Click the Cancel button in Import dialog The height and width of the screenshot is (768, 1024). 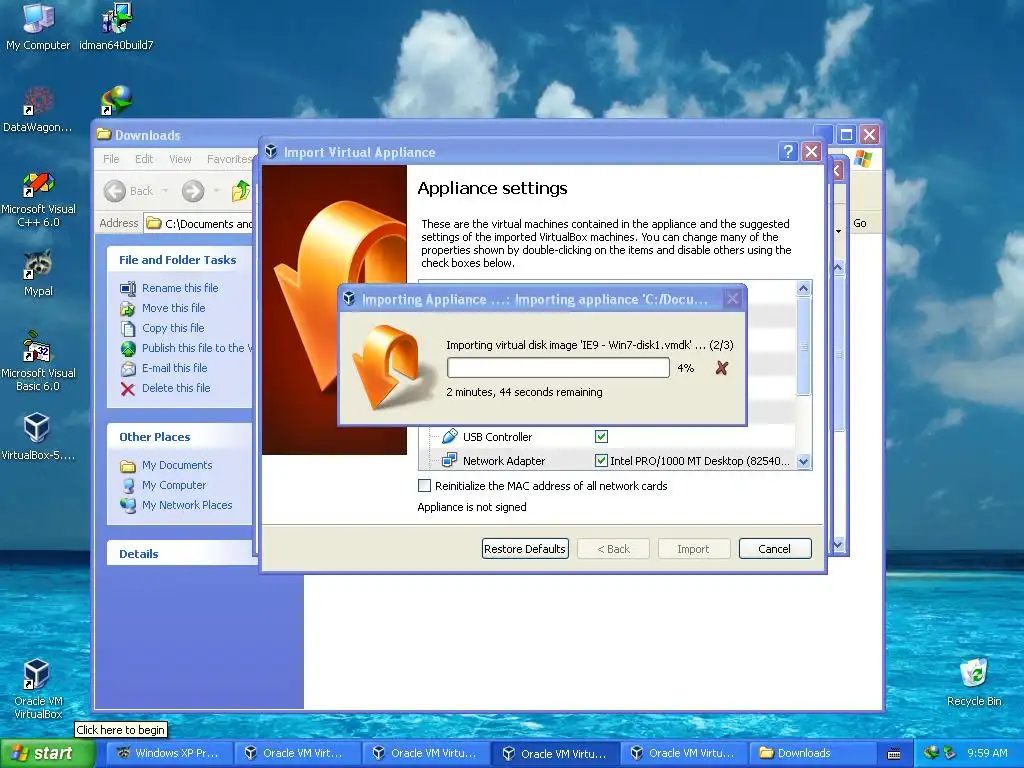775,549
